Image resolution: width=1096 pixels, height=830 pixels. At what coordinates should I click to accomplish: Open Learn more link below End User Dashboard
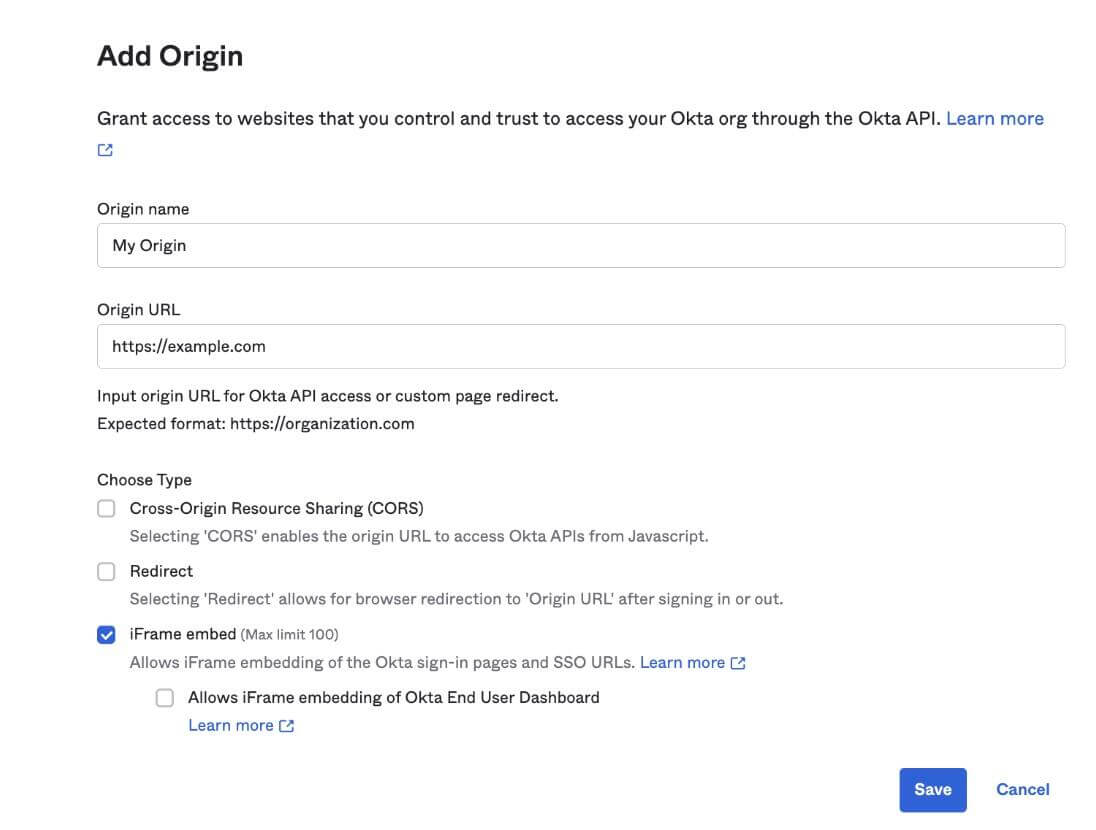click(230, 726)
